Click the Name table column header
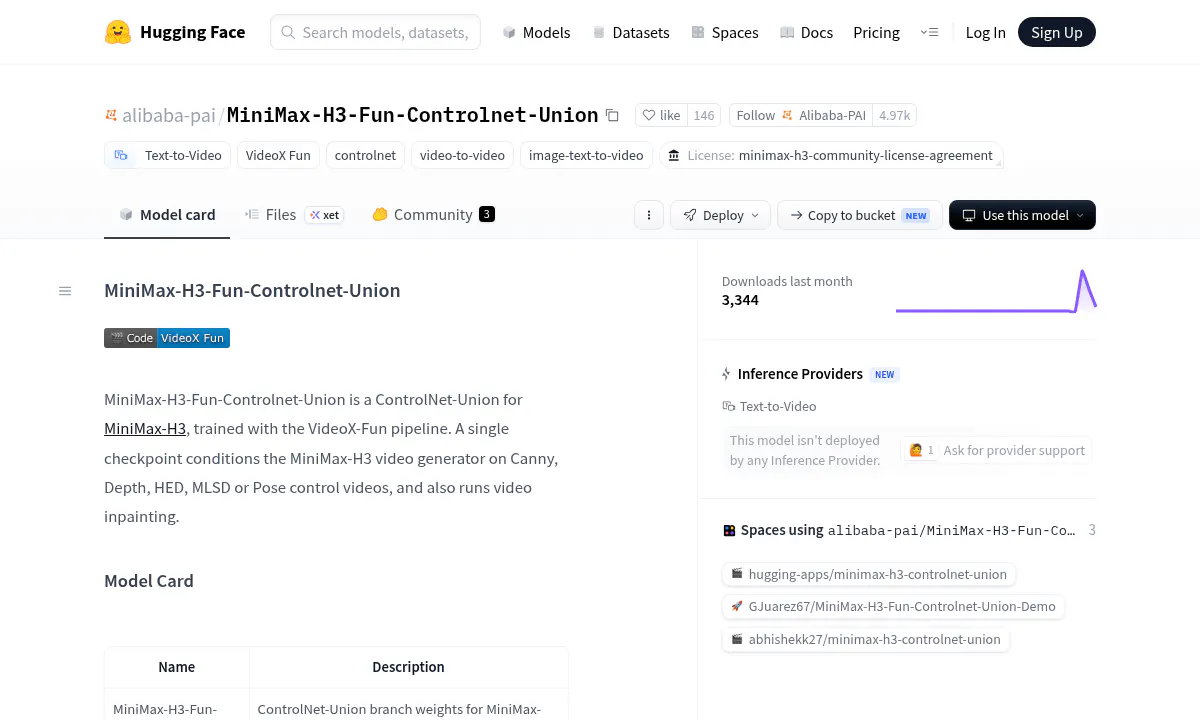This screenshot has height=720, width=1200. [177, 667]
